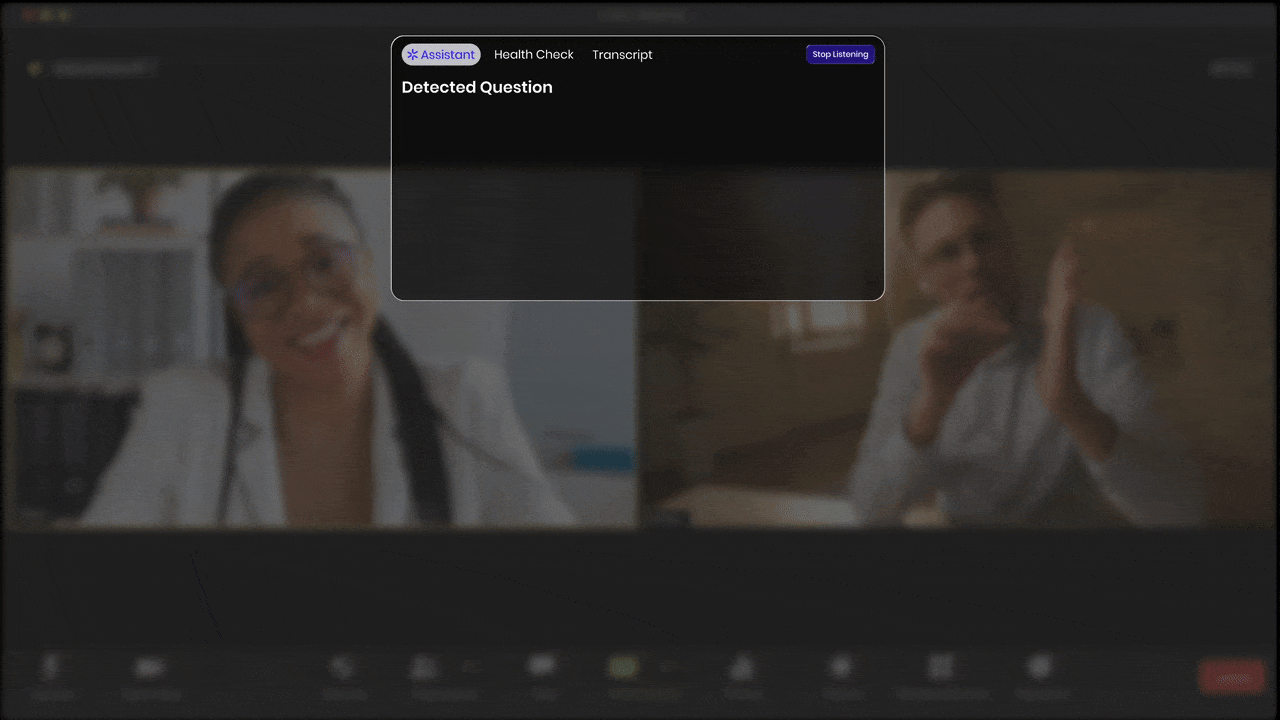Click the Assistant sparkle icon
The width and height of the screenshot is (1280, 720).
coord(412,55)
